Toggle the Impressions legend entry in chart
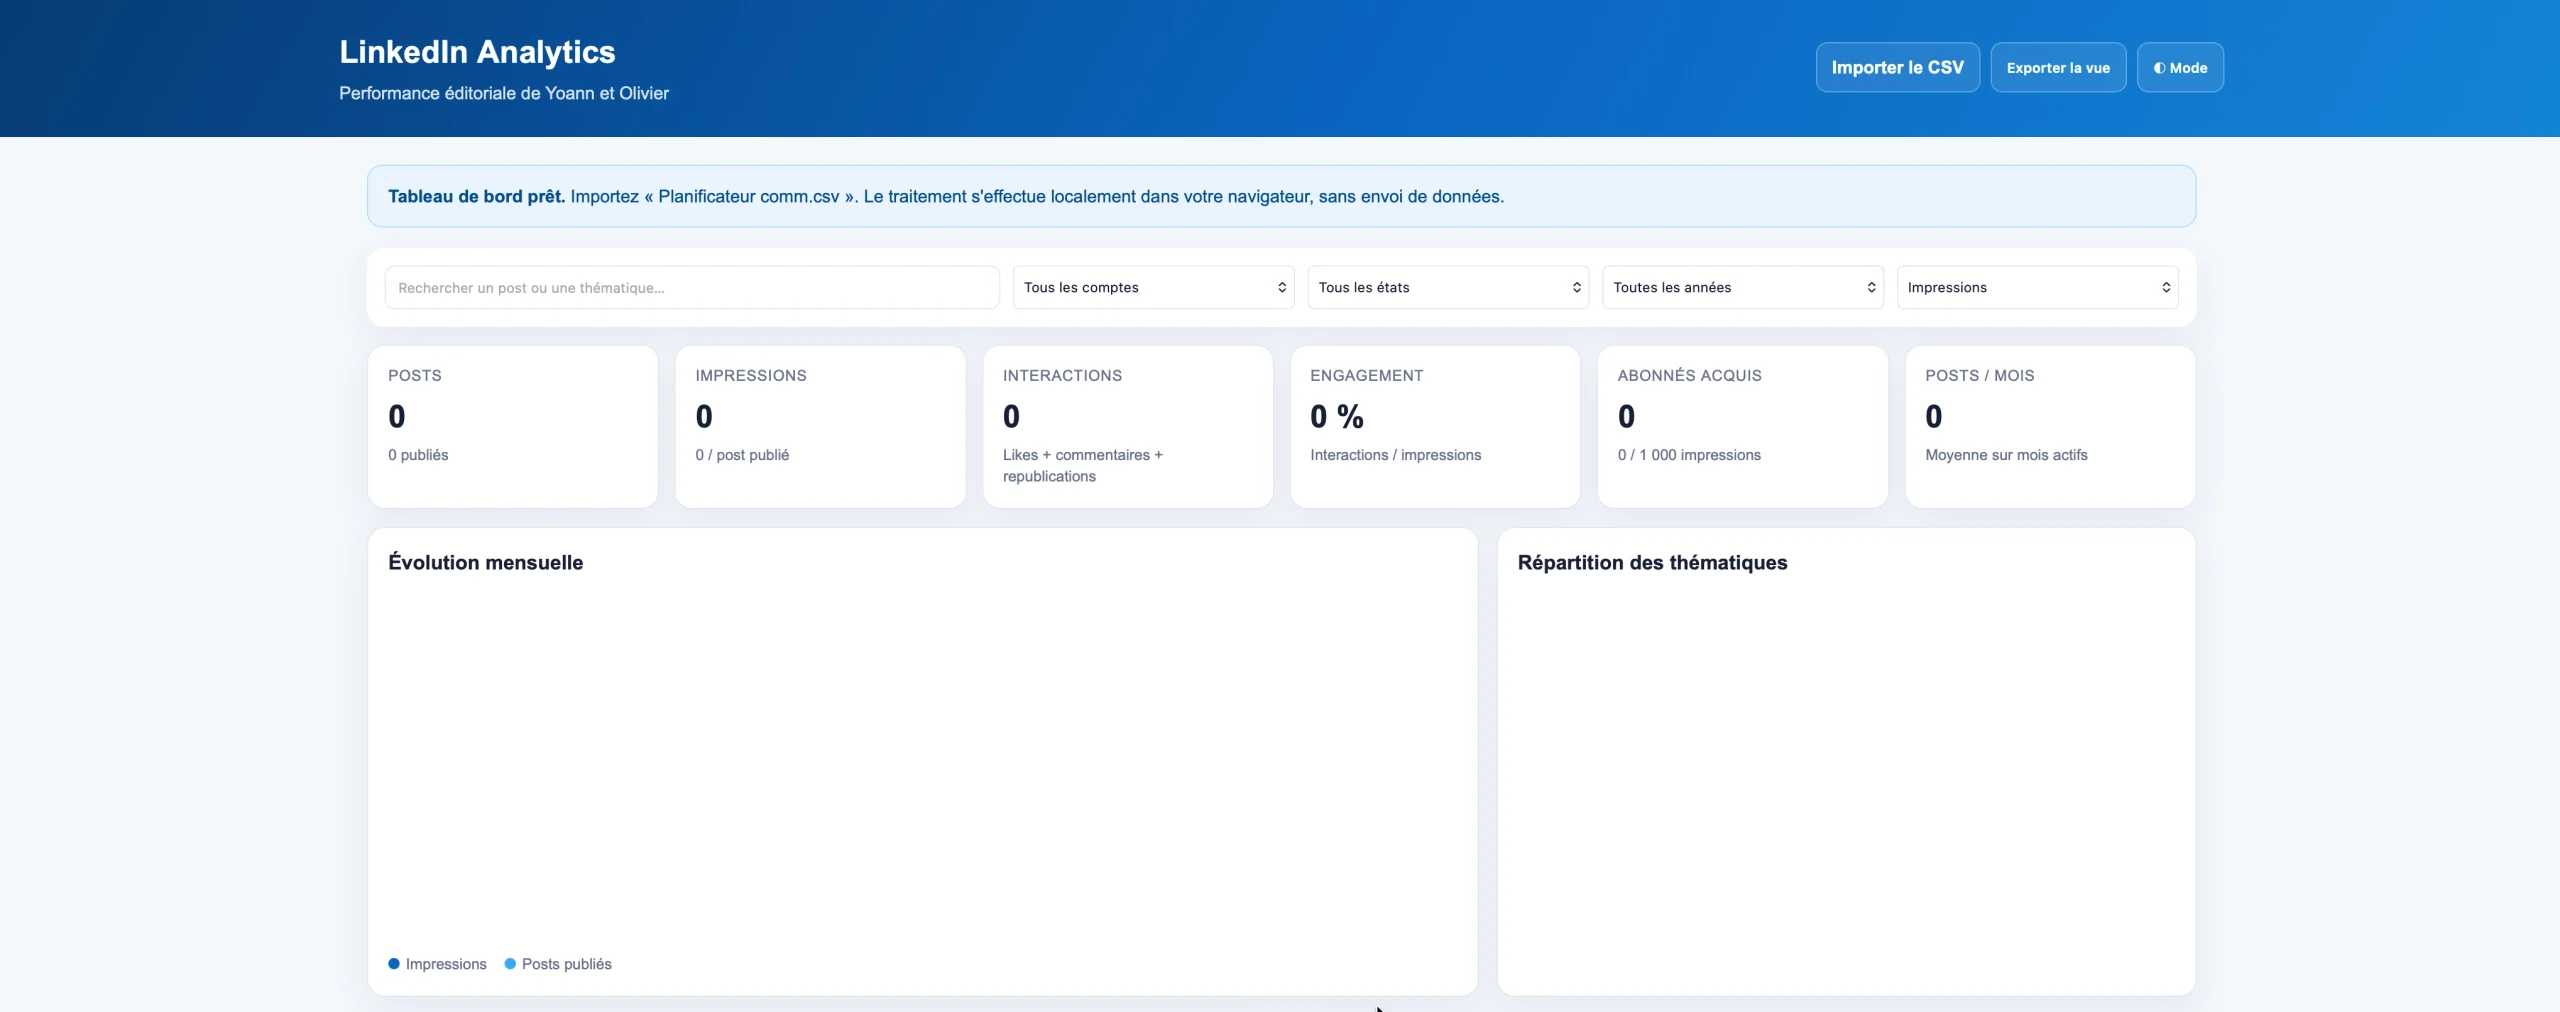The width and height of the screenshot is (2560, 1012). pos(437,964)
